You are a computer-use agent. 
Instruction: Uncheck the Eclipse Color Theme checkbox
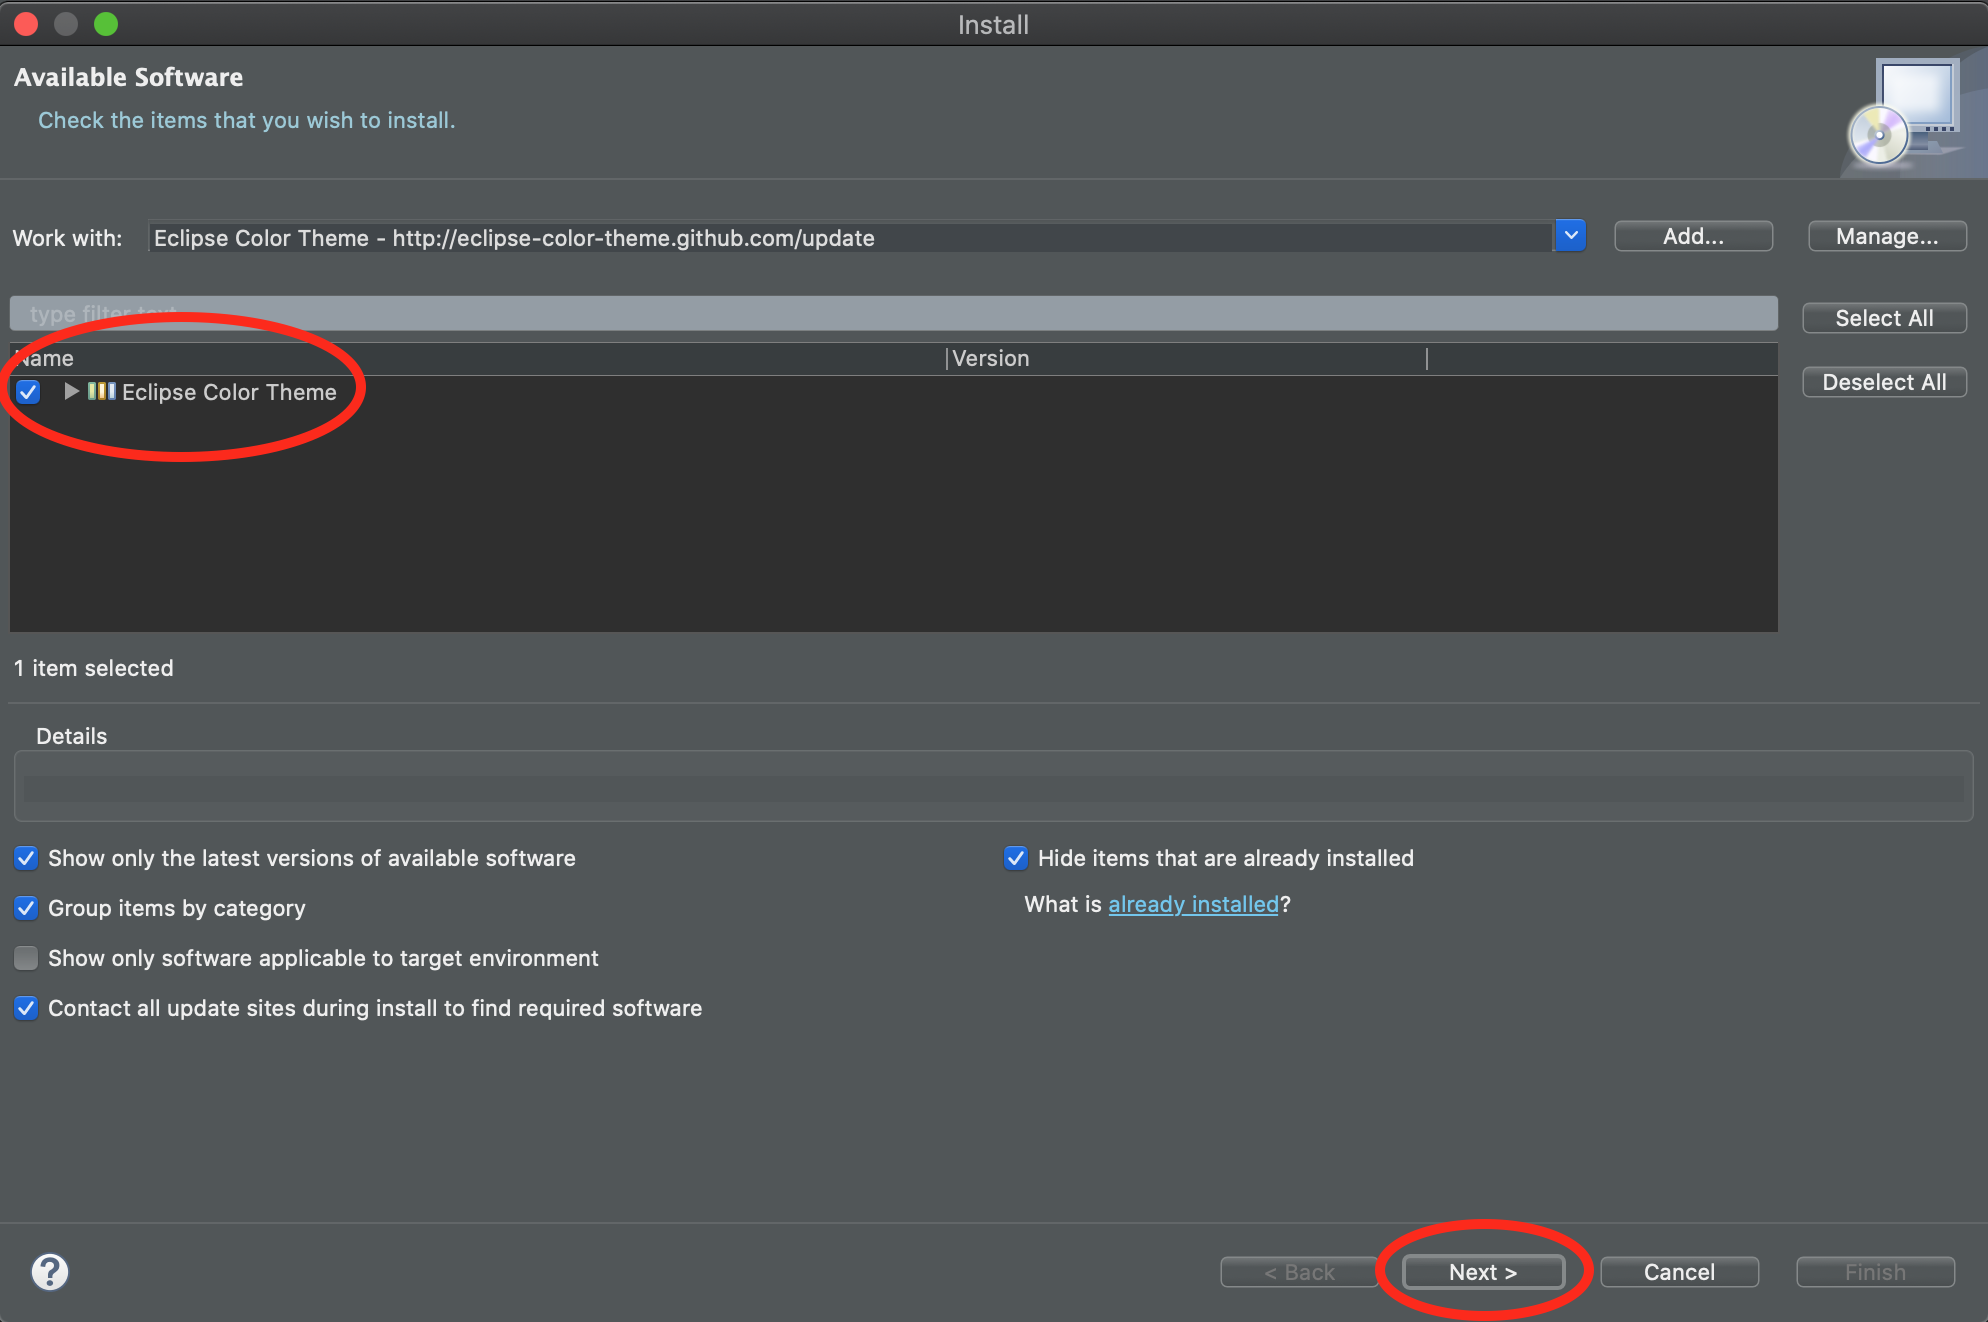pos(28,391)
